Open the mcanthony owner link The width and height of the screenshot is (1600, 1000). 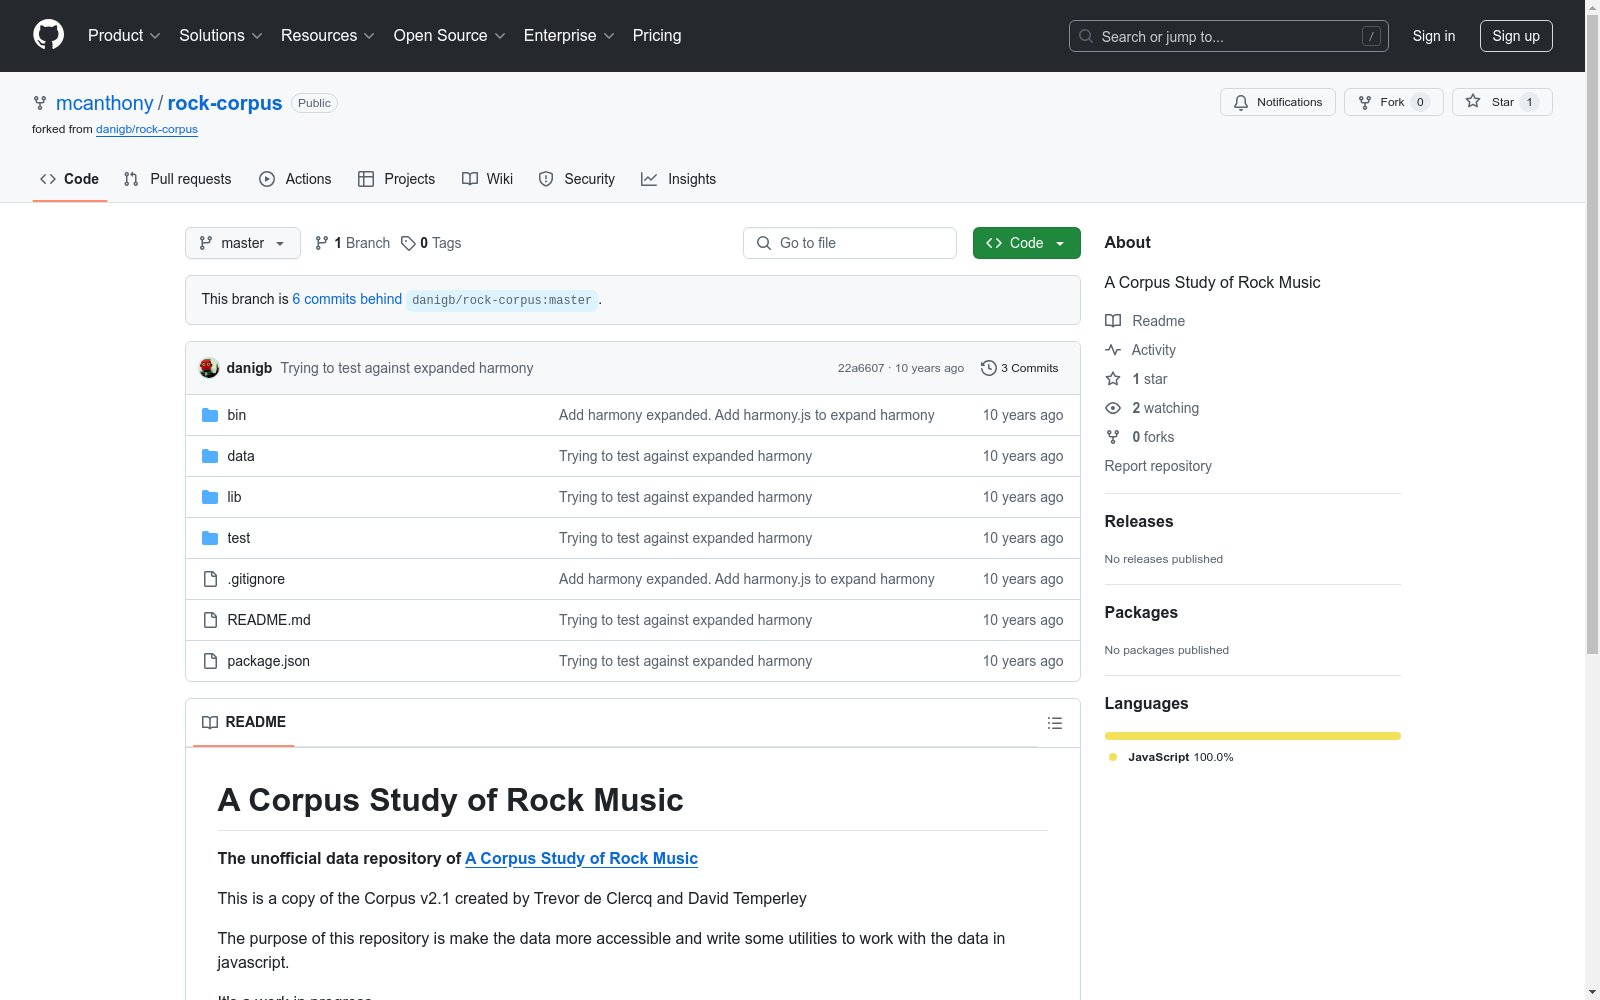point(105,103)
